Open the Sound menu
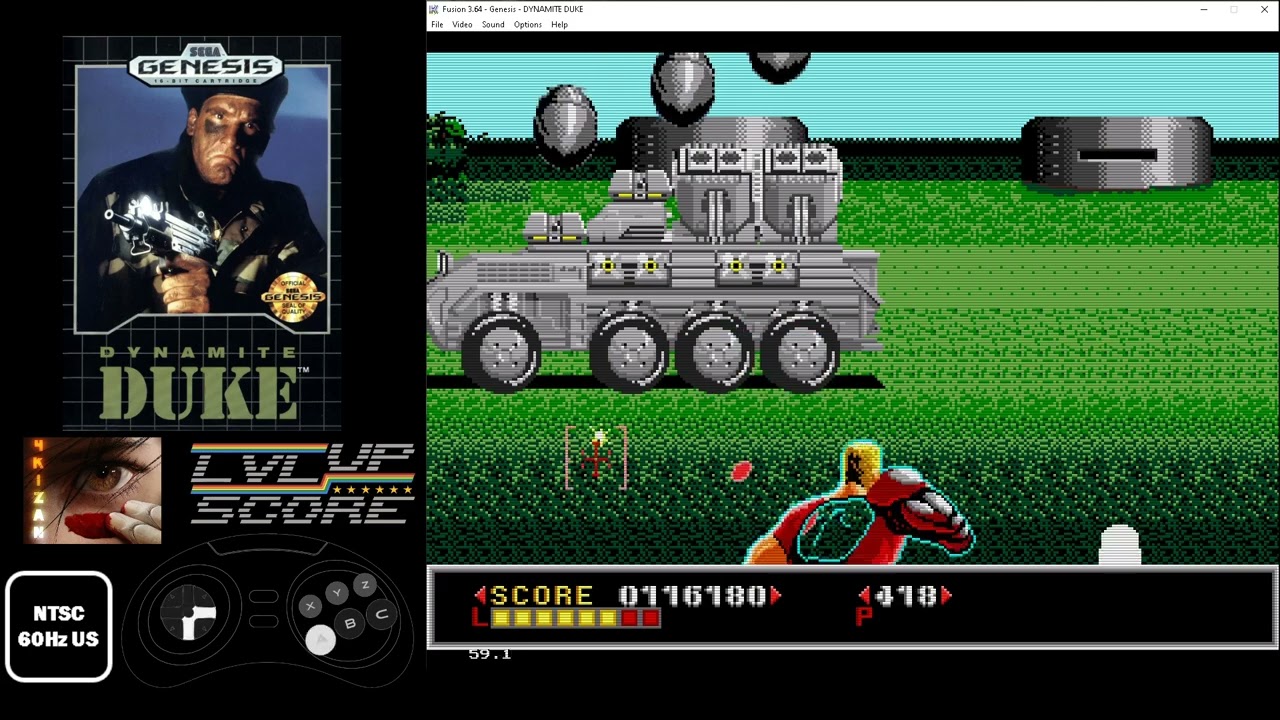Image resolution: width=1280 pixels, height=720 pixels. 493,25
